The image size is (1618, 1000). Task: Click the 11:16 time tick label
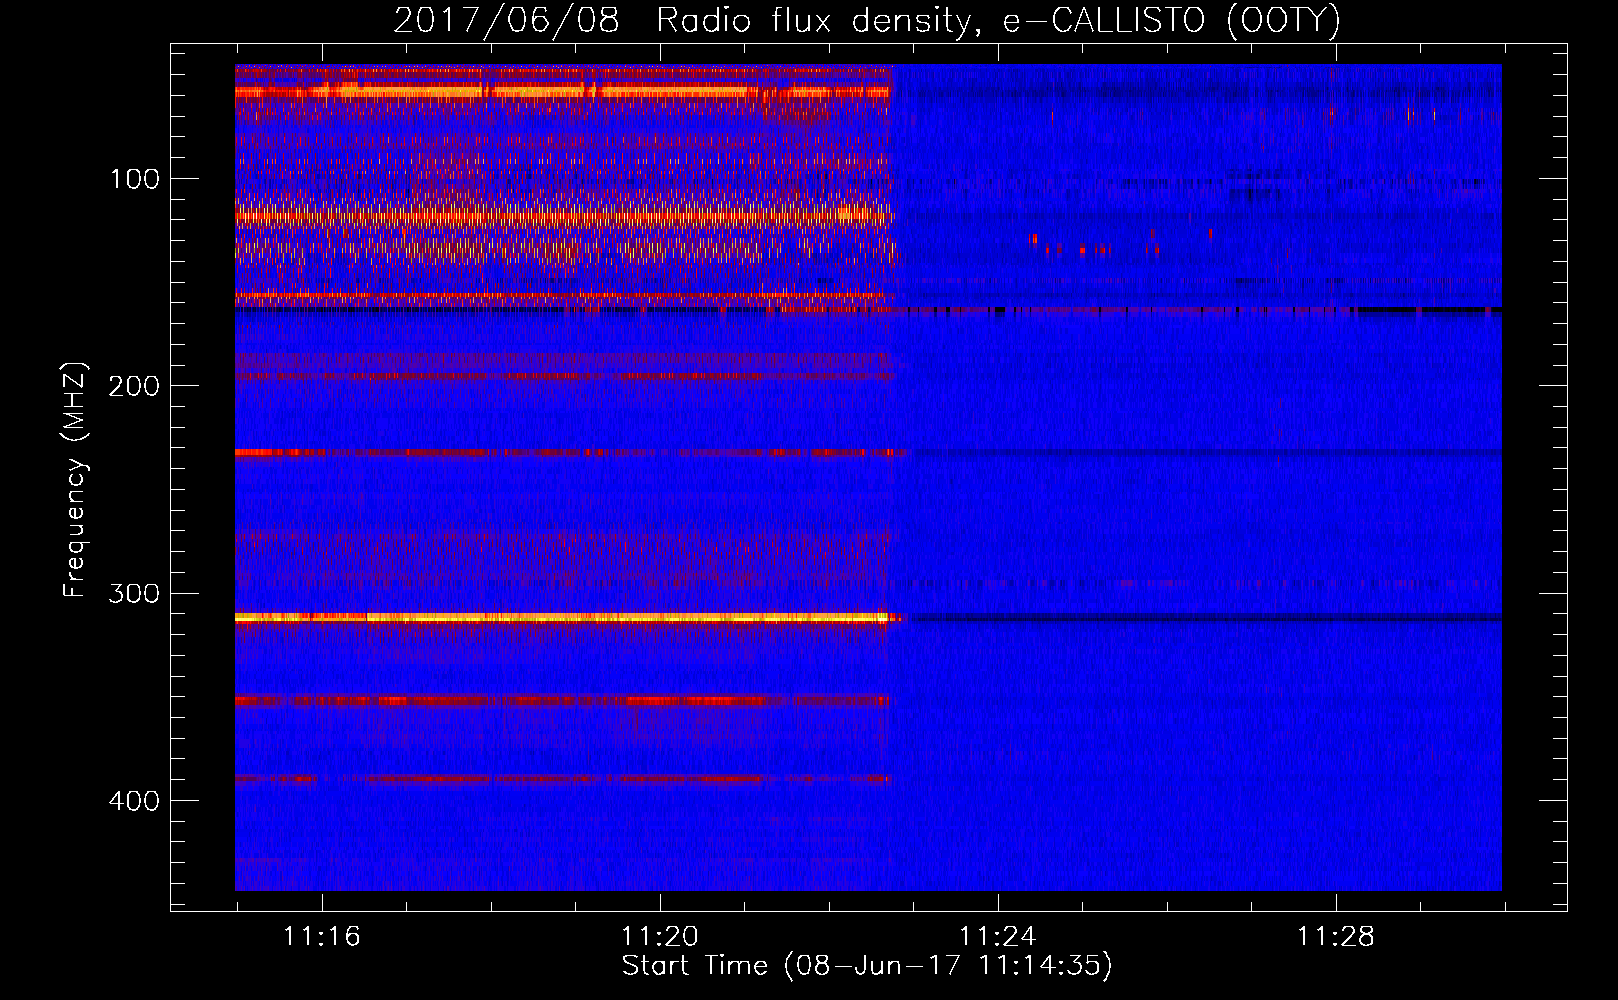tap(322, 937)
